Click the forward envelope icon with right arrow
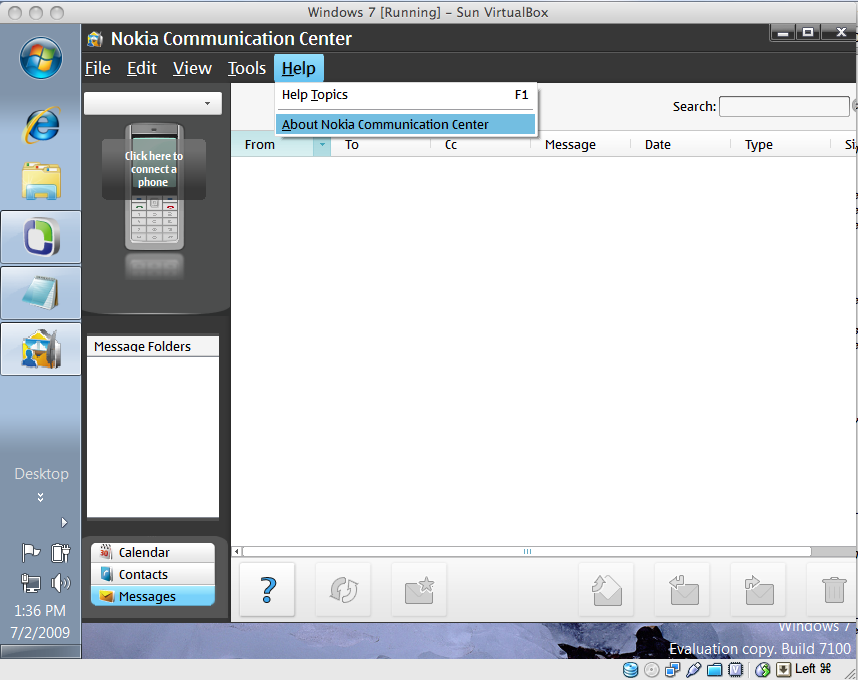Screen dimensions: 858x680 (758, 589)
